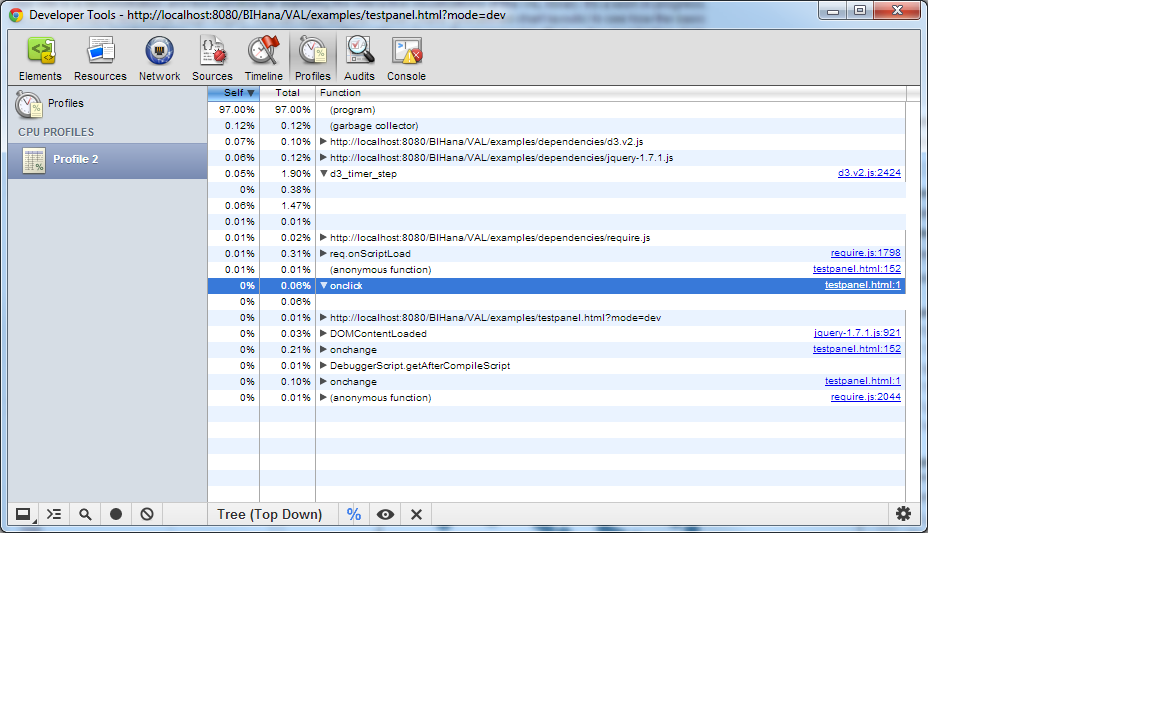Open testpanel.html:152 link on onchange row

857,349
